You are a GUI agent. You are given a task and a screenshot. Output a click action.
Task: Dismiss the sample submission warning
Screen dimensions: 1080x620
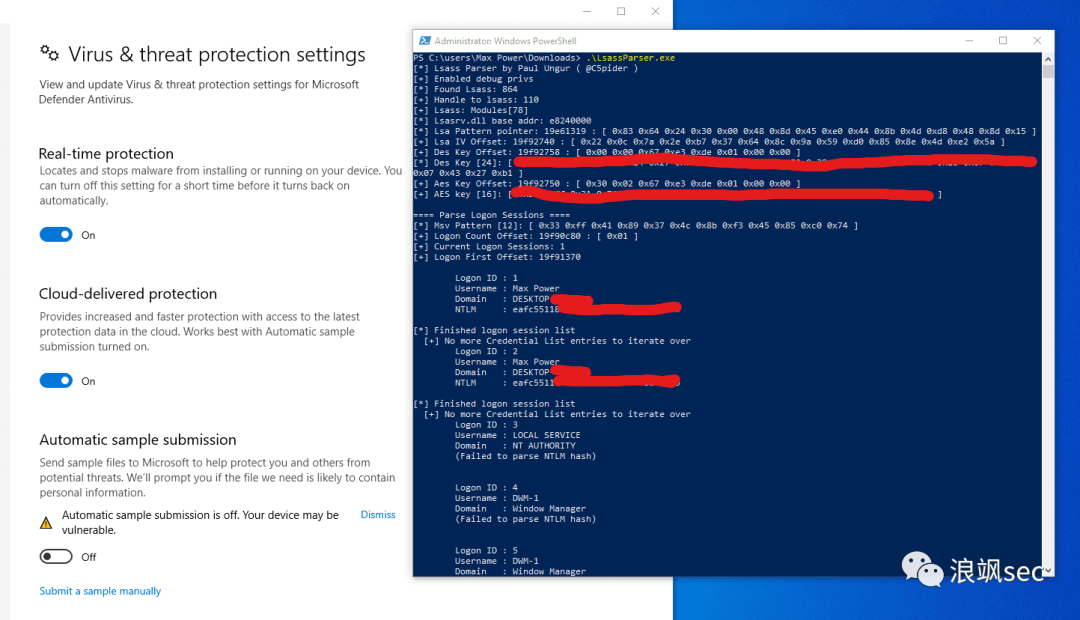(x=377, y=515)
